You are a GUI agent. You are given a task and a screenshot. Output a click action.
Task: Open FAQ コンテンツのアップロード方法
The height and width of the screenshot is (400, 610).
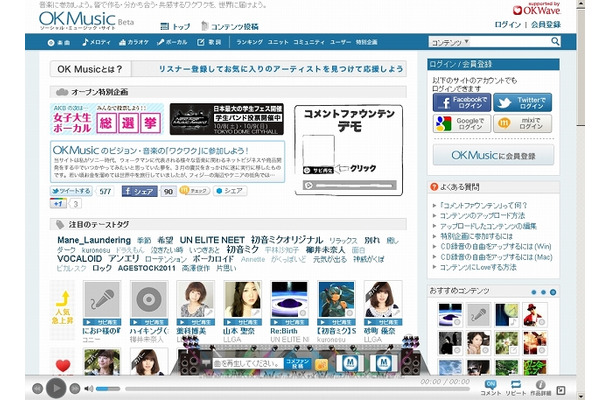482,216
